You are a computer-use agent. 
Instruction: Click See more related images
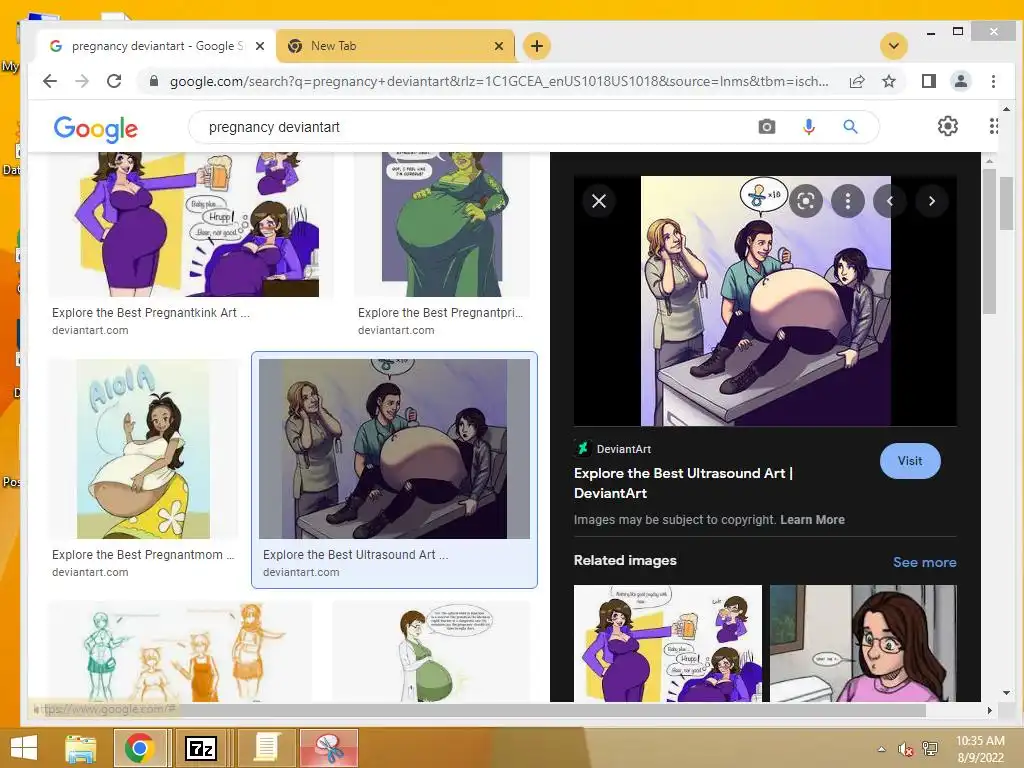(x=924, y=562)
